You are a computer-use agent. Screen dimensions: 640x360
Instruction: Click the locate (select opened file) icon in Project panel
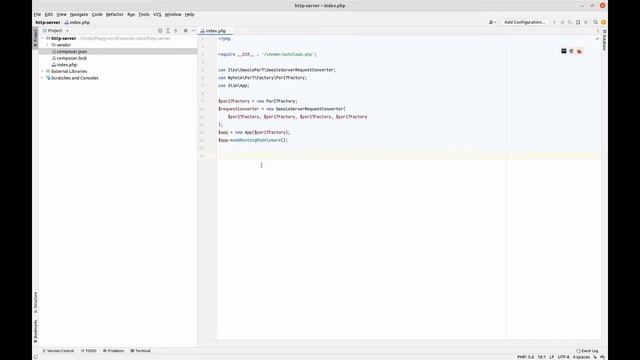tap(160, 31)
